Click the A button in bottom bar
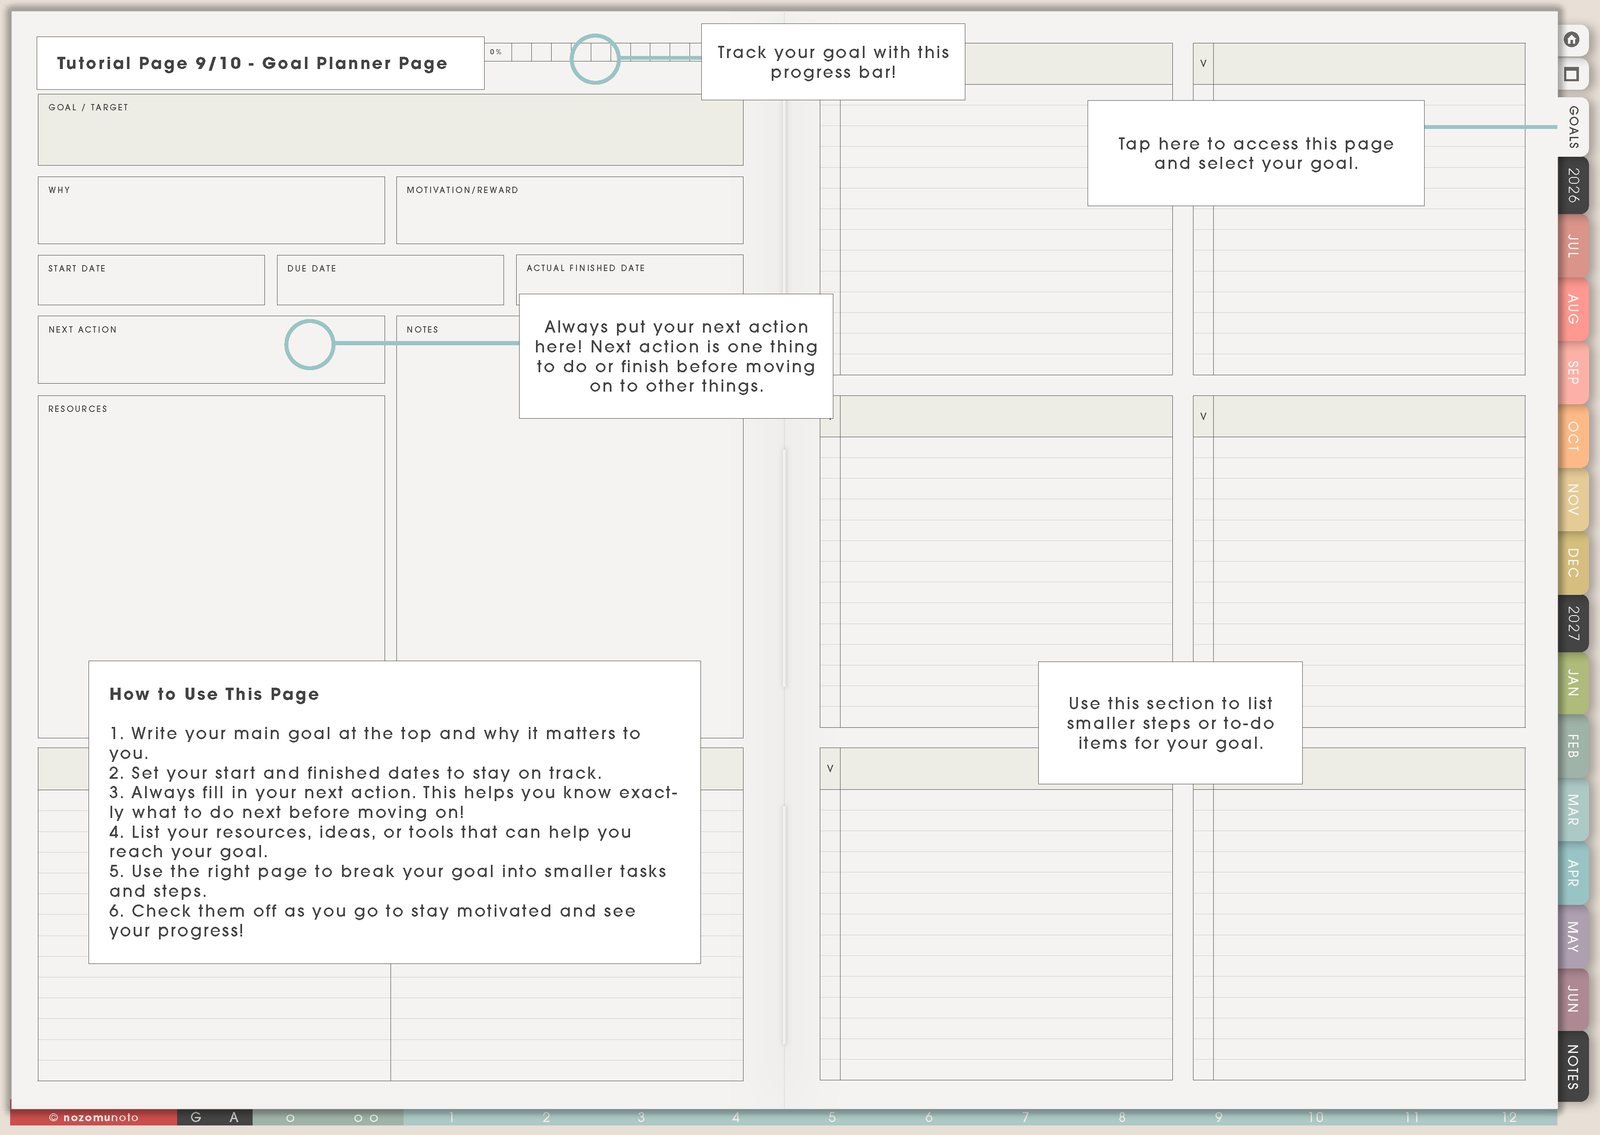The image size is (1600, 1135). tap(234, 1118)
